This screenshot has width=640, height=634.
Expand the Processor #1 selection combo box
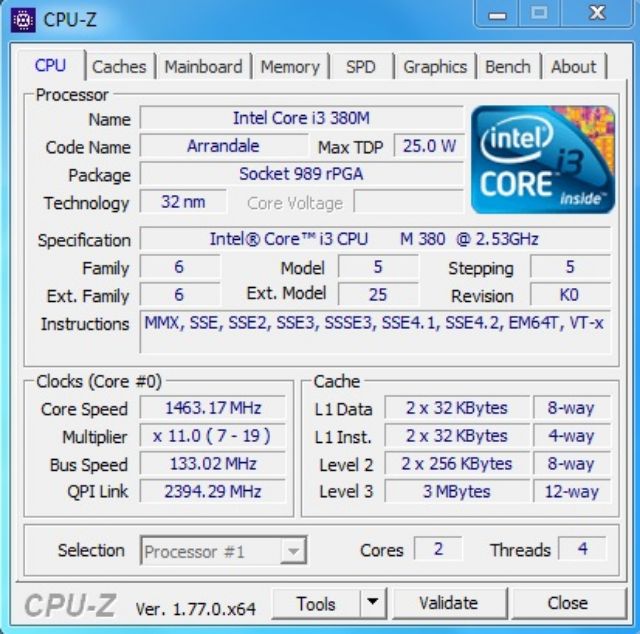223,551
